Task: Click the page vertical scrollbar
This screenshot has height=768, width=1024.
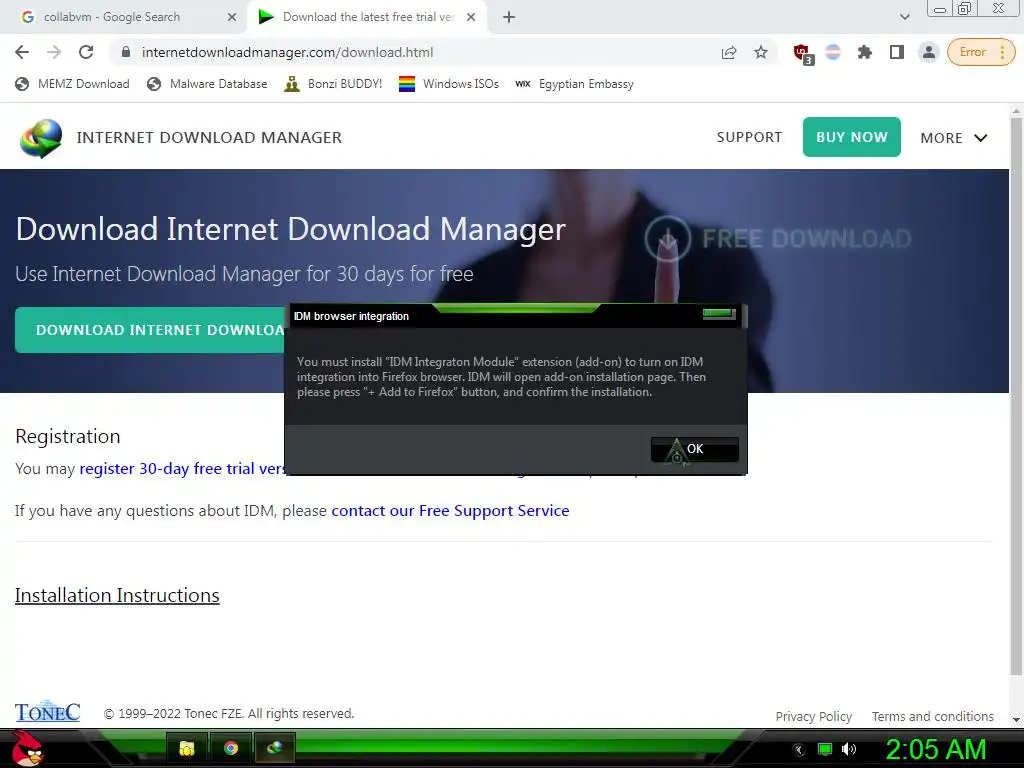Action: (1016, 395)
